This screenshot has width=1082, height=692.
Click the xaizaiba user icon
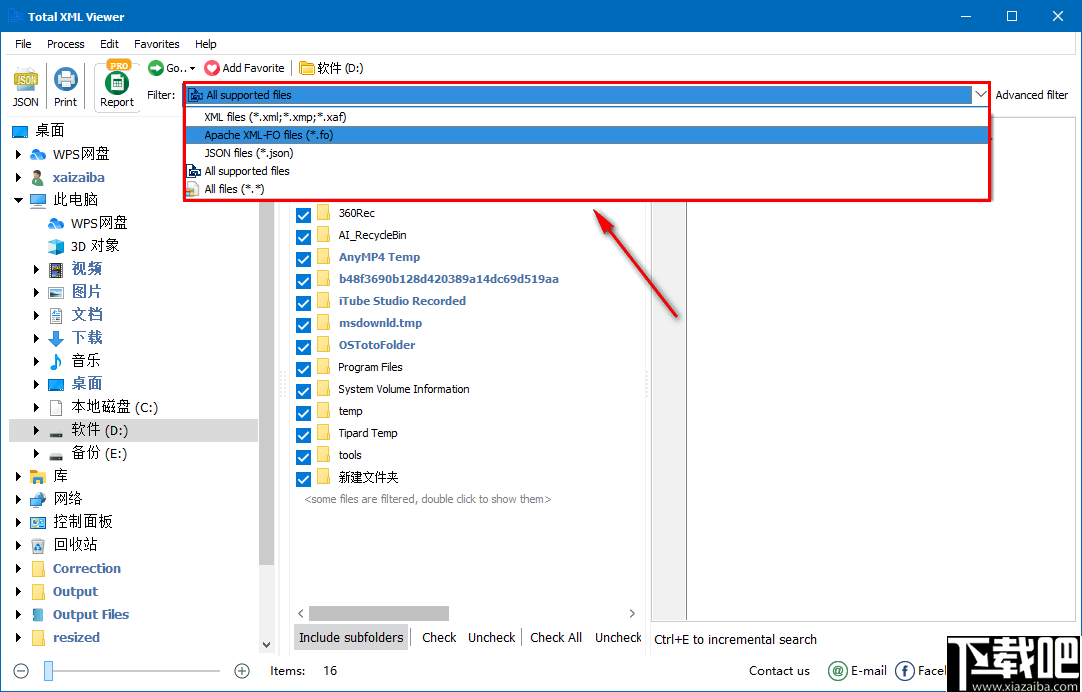(x=38, y=177)
